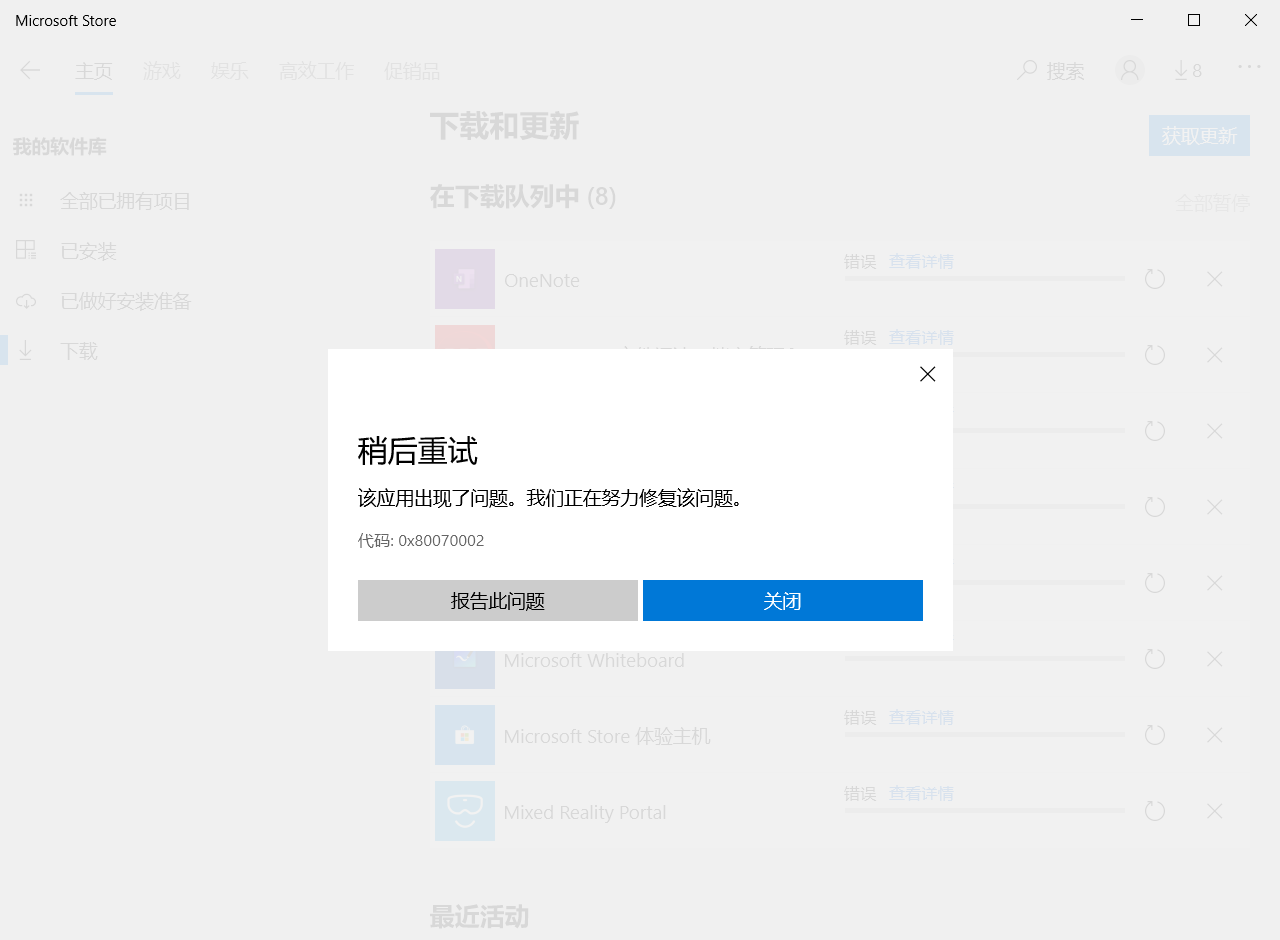Click the OneNote app name
Image resolution: width=1280 pixels, height=940 pixels.
(542, 280)
